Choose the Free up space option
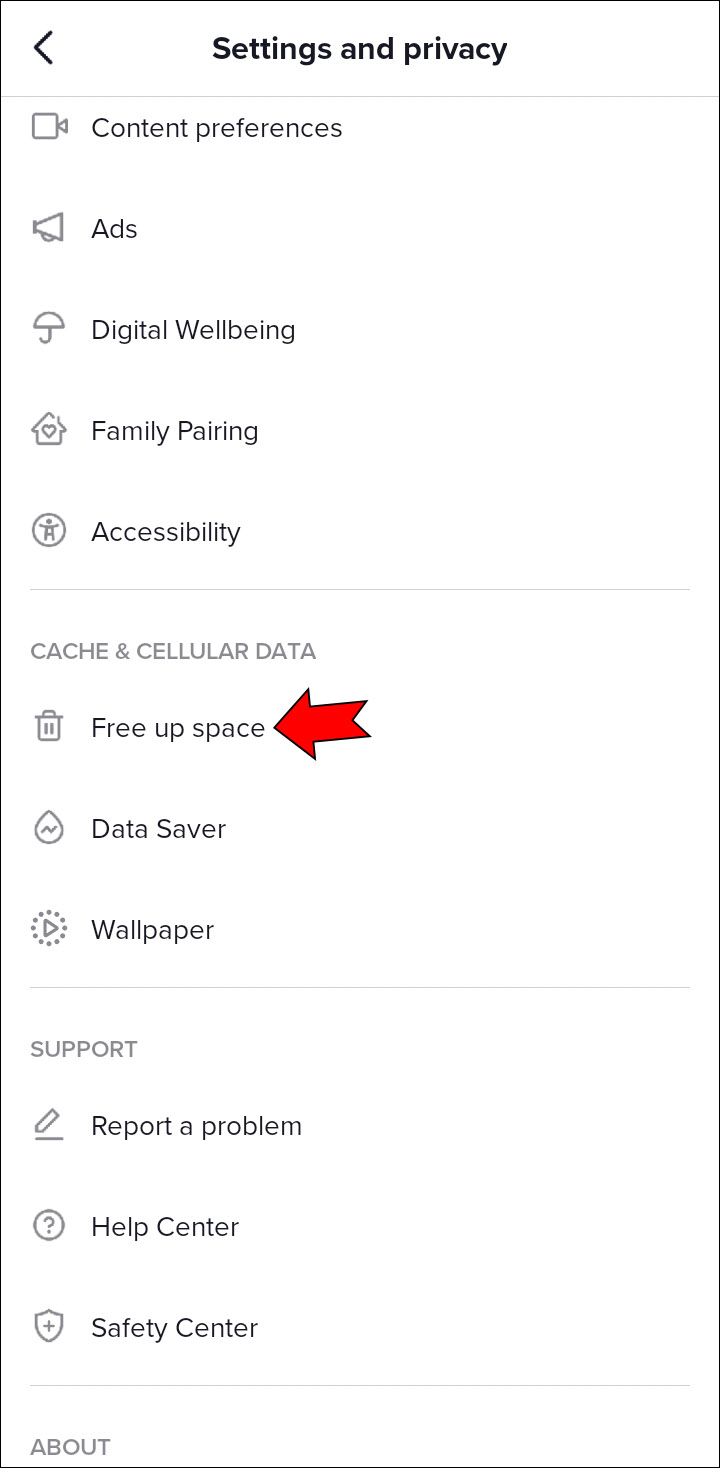Screen dimensions: 720x1468 (178, 728)
